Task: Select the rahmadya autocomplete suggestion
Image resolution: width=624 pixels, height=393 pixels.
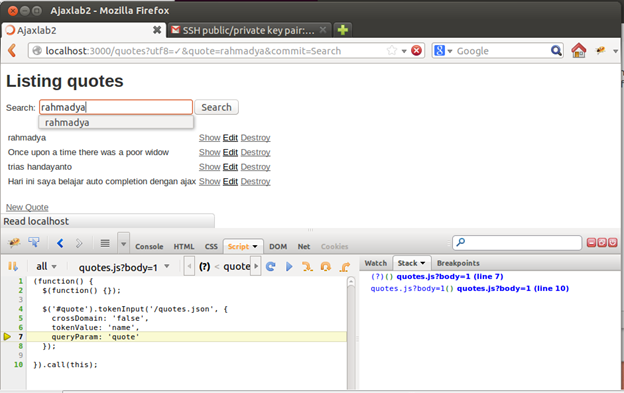Action: click(116, 122)
